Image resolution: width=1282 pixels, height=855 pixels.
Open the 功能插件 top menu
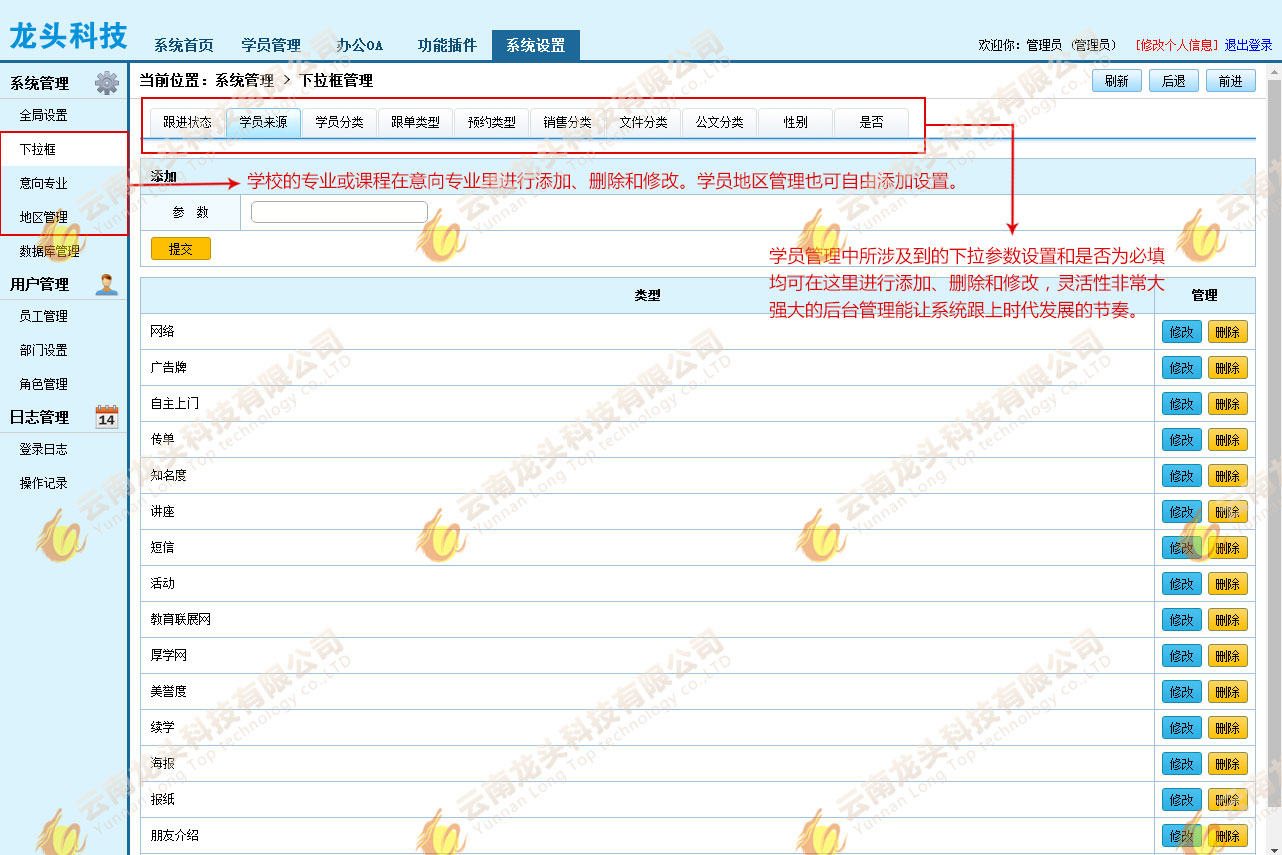(447, 46)
